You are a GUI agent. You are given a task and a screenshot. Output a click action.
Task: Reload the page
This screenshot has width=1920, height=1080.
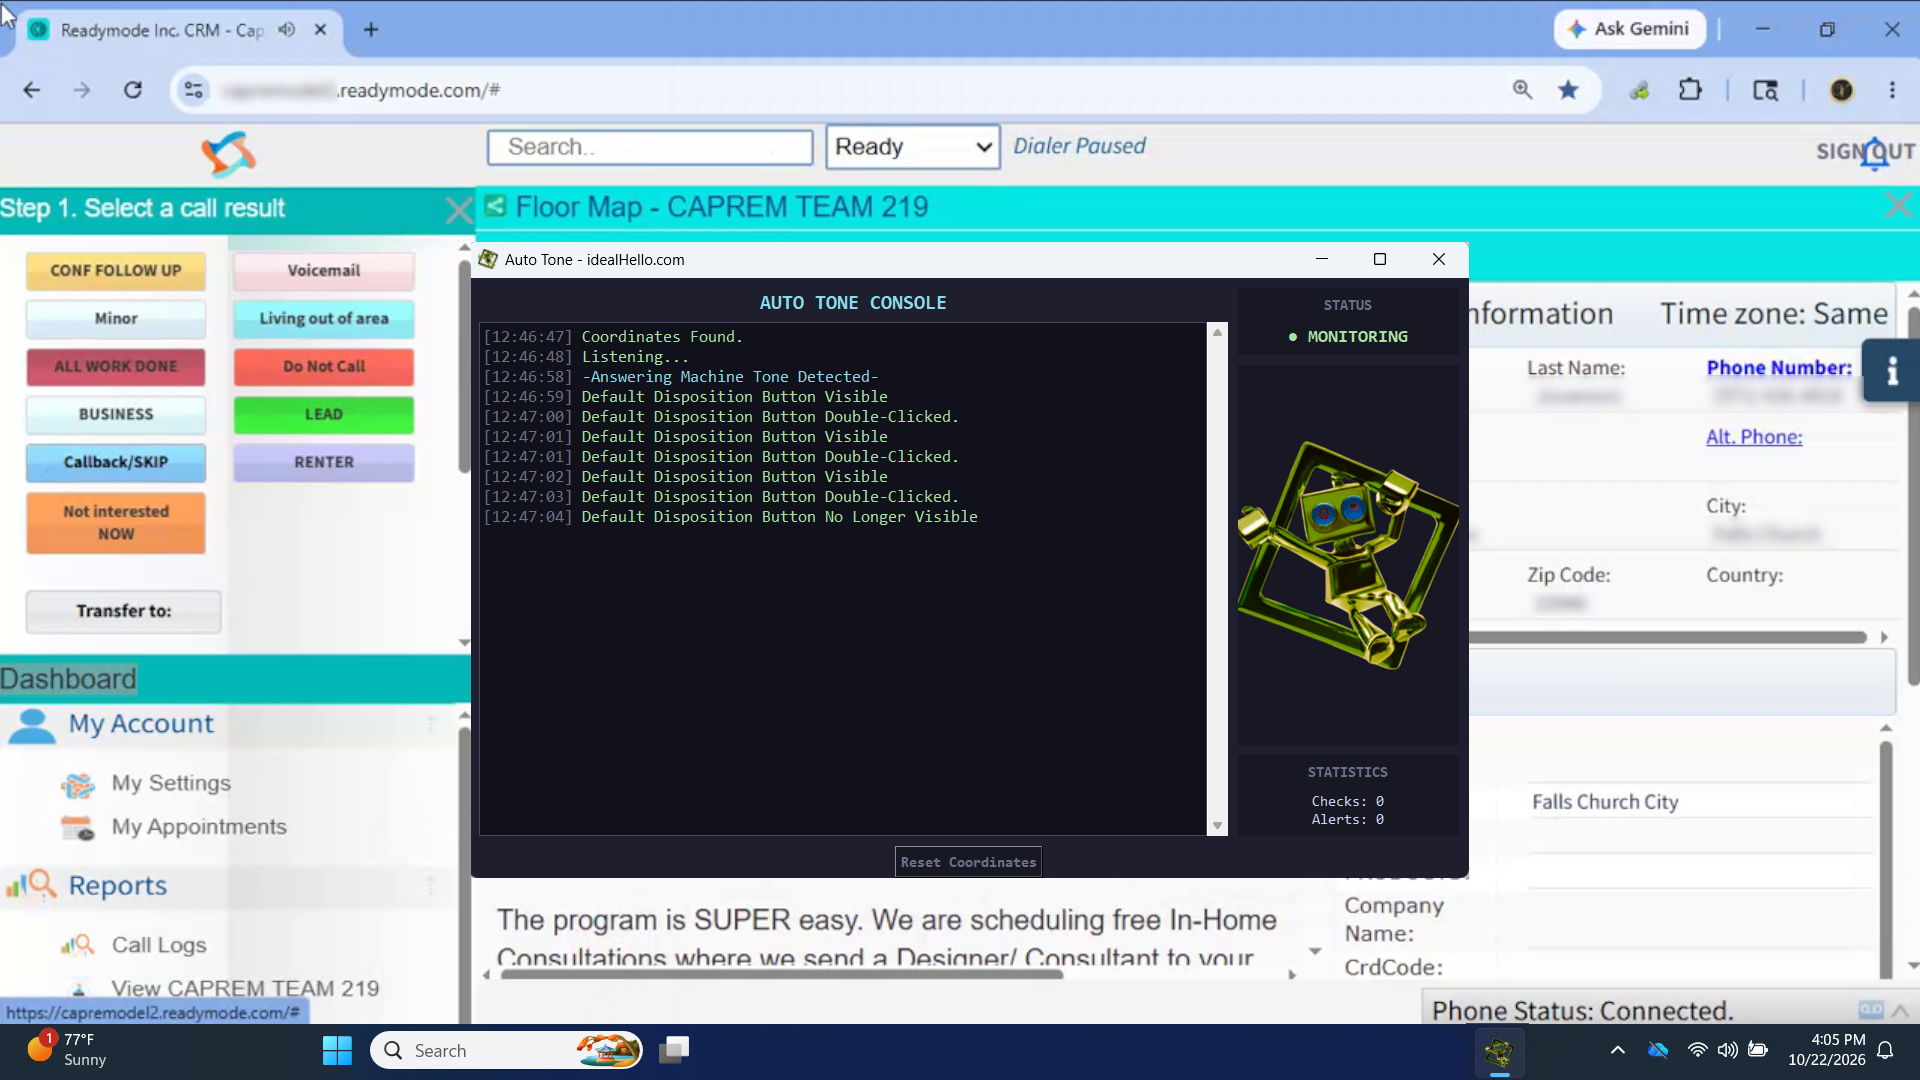(133, 90)
